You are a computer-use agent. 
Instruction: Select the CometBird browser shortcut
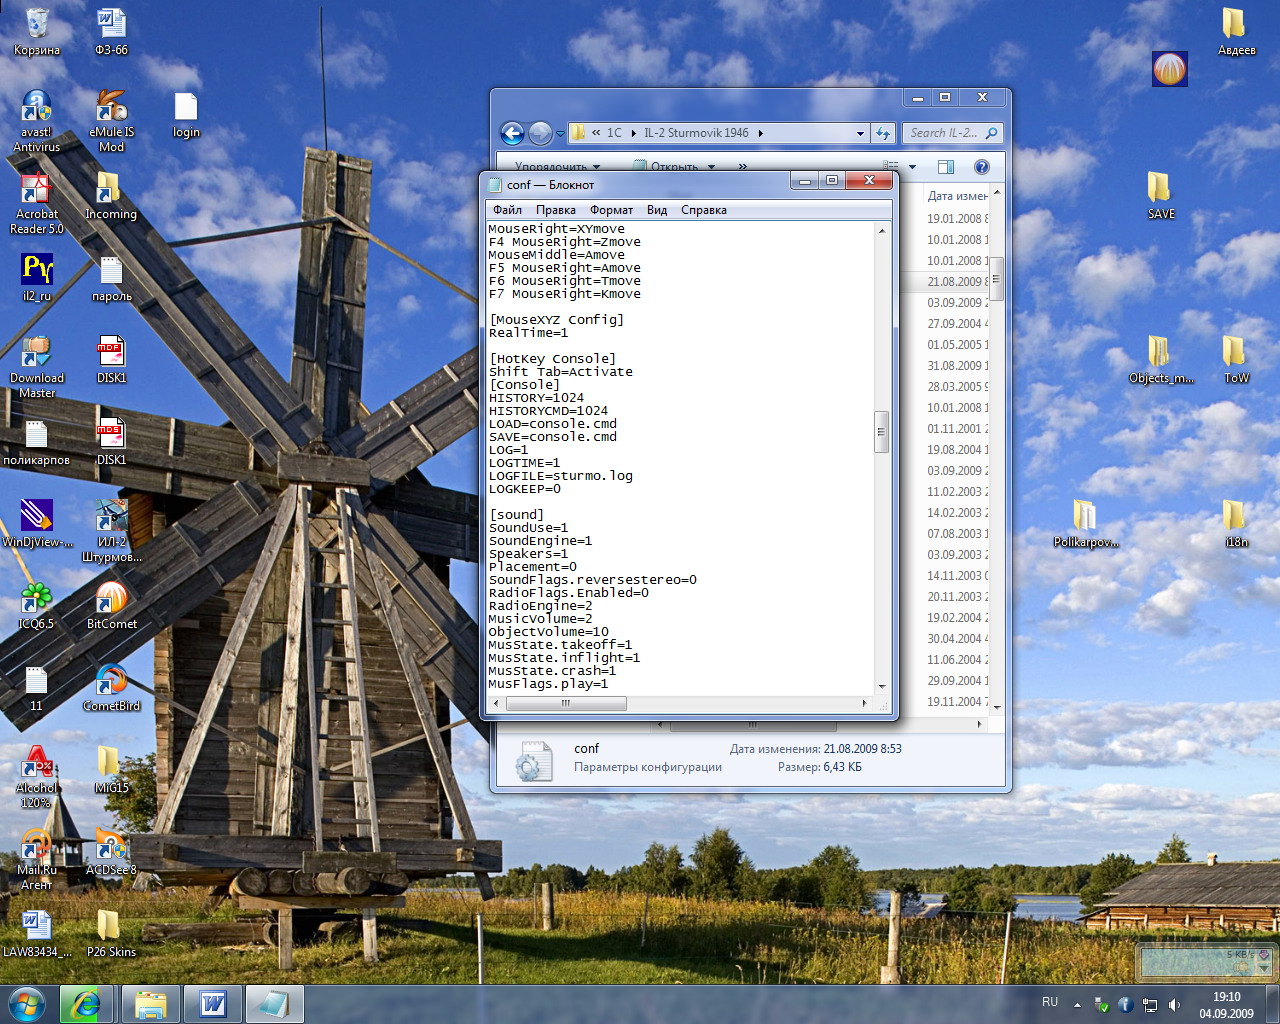coord(111,688)
